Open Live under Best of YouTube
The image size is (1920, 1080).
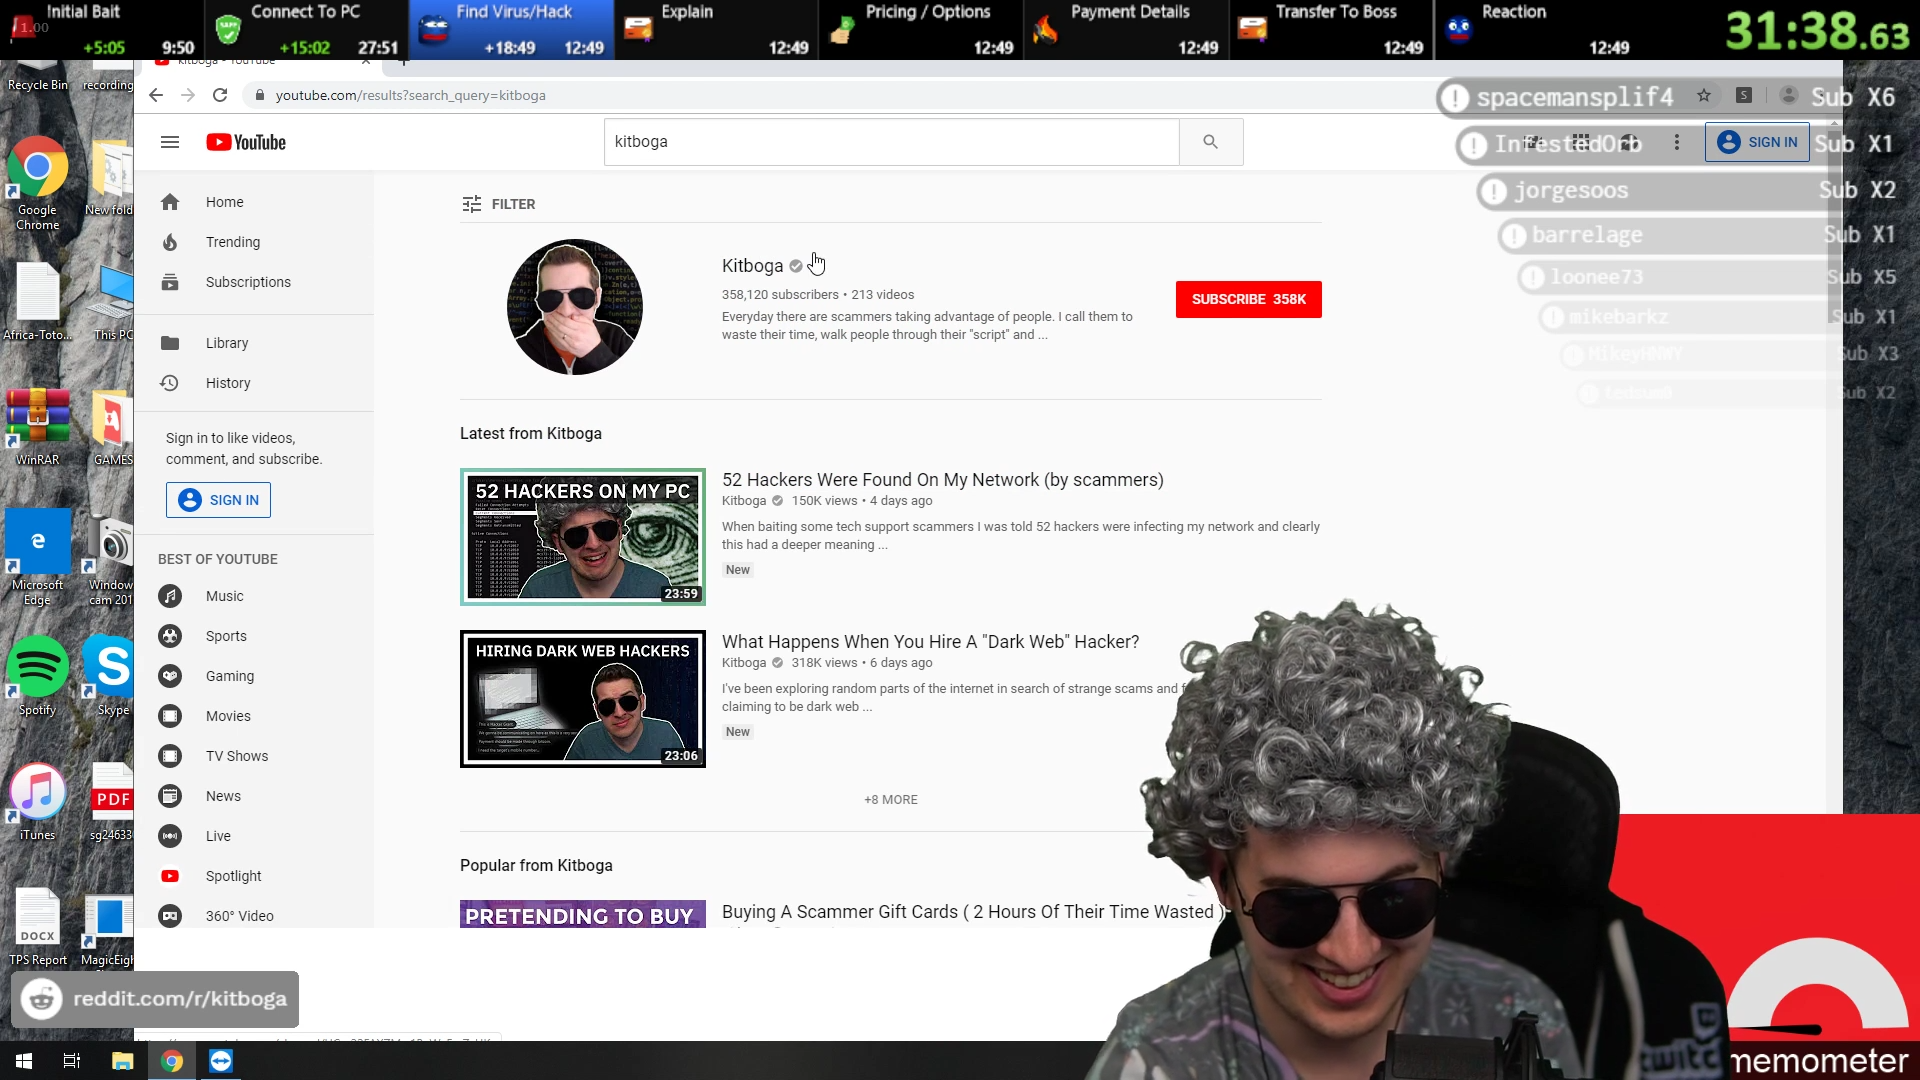254,836
